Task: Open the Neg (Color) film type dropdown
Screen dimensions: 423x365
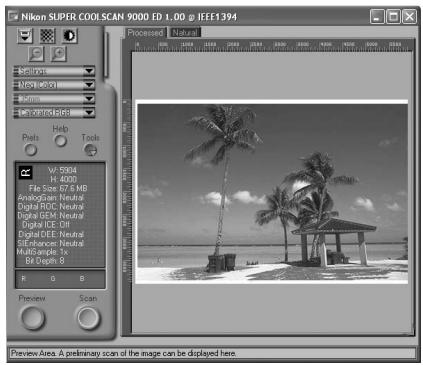Action: (x=54, y=85)
